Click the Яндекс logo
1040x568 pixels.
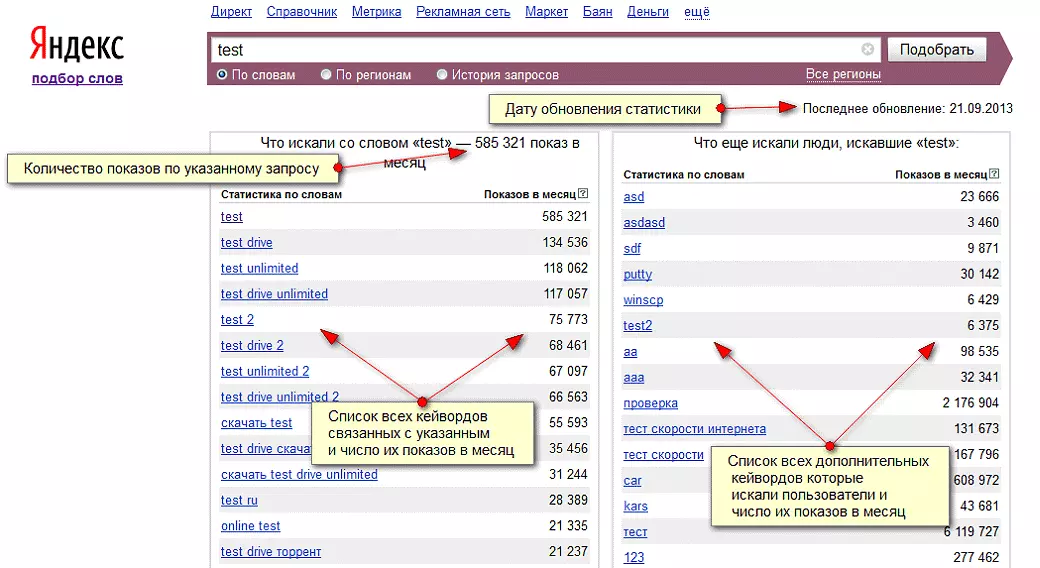click(76, 46)
